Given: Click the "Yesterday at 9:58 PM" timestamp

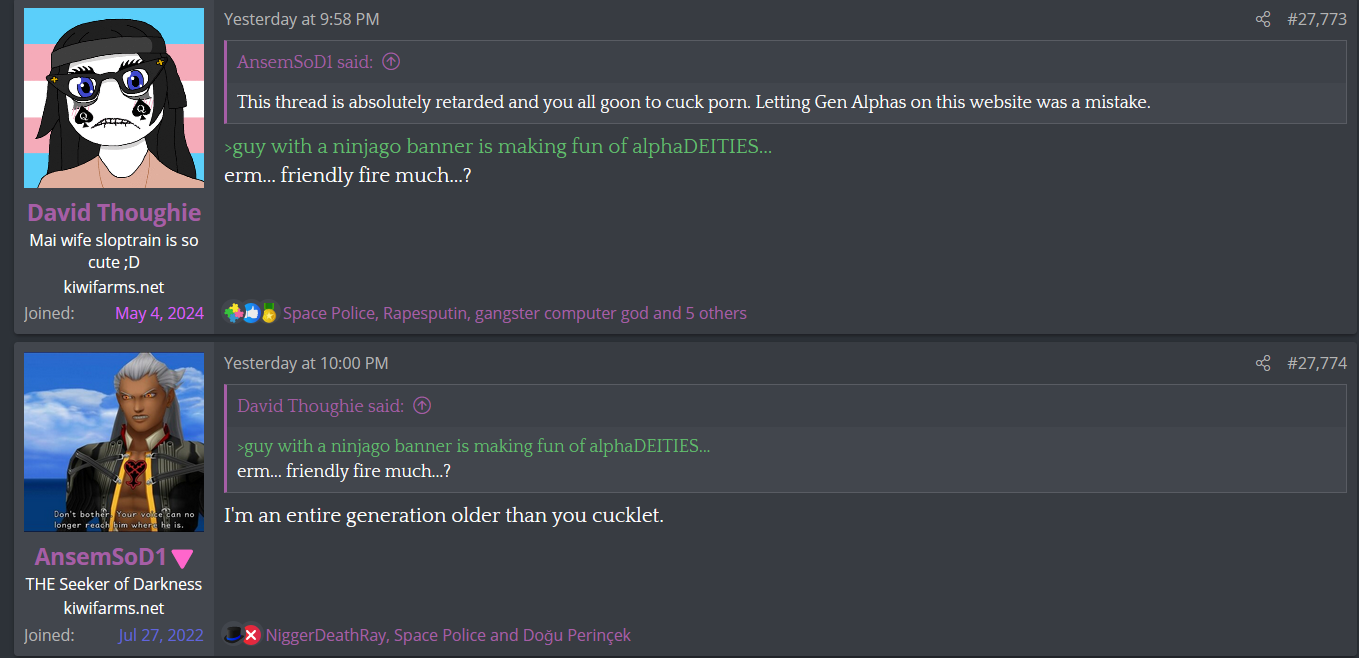Looking at the screenshot, I should point(301,19).
